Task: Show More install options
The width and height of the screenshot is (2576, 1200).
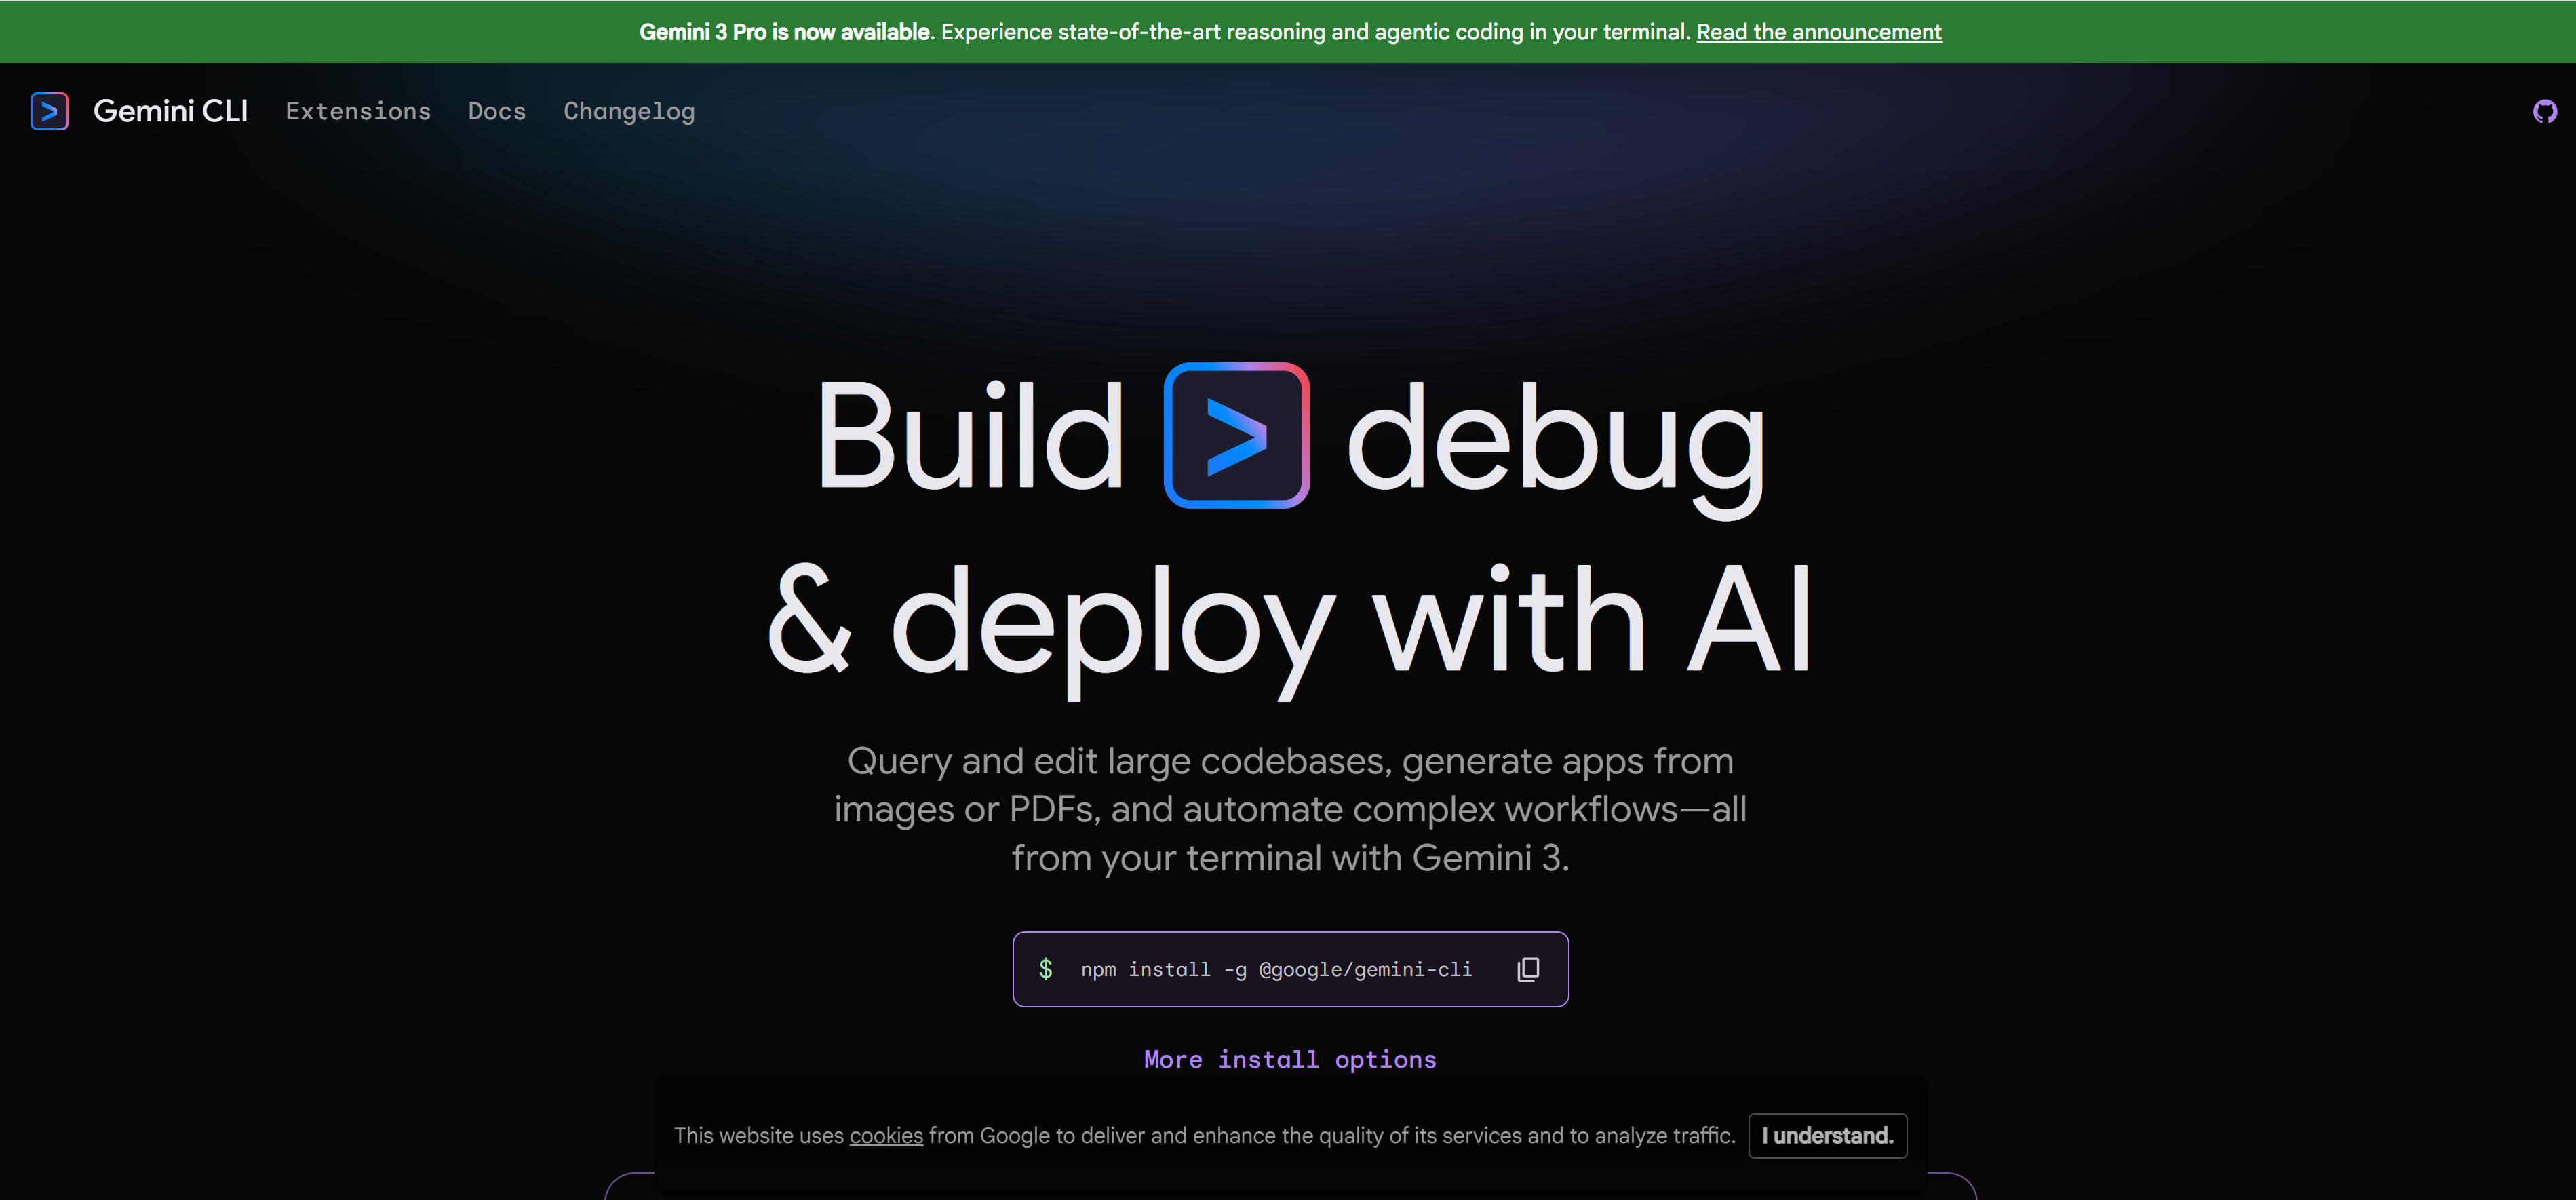Action: click(1289, 1059)
